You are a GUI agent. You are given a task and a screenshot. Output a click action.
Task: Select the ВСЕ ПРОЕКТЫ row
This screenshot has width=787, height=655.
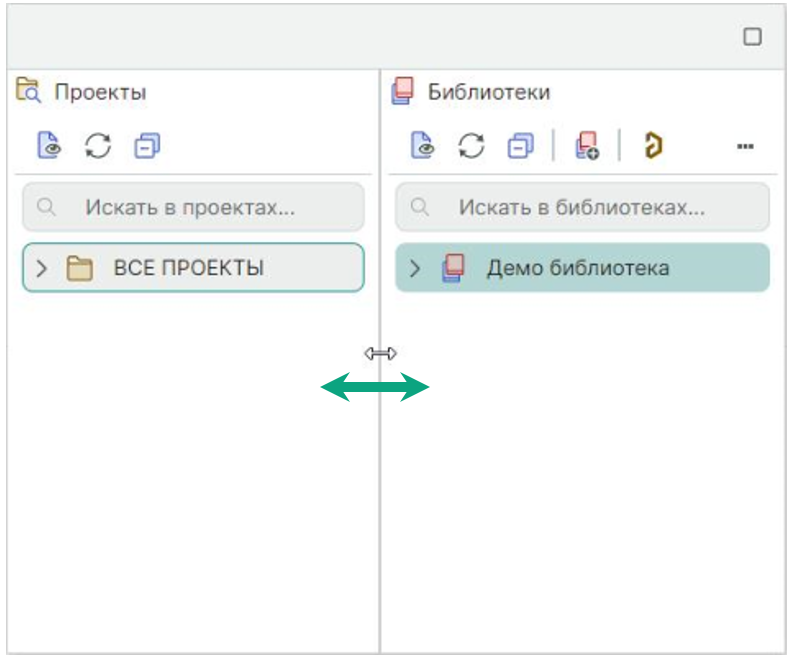(x=193, y=268)
